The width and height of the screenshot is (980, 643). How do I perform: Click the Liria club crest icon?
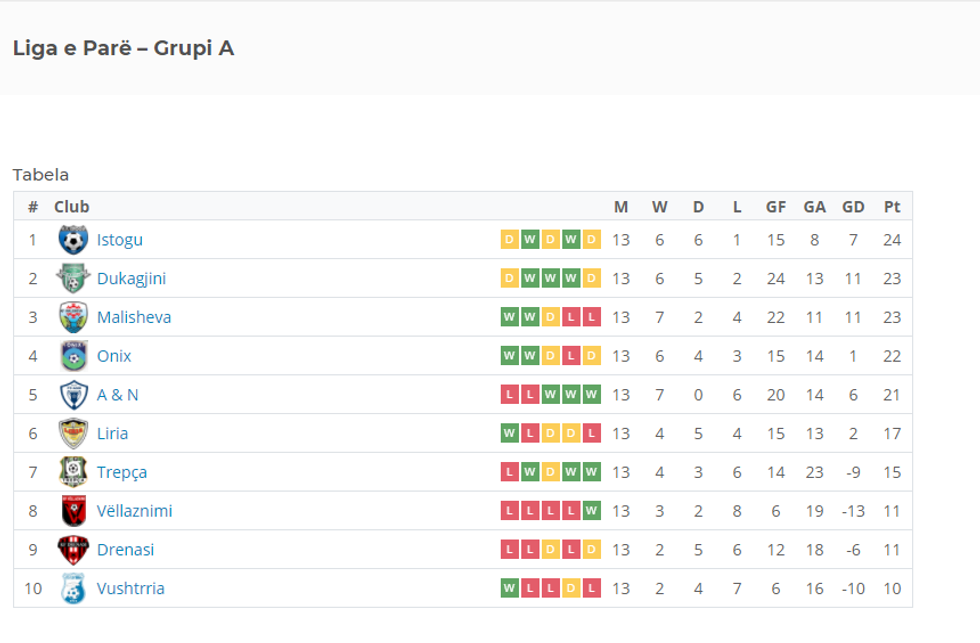pyautogui.click(x=73, y=433)
